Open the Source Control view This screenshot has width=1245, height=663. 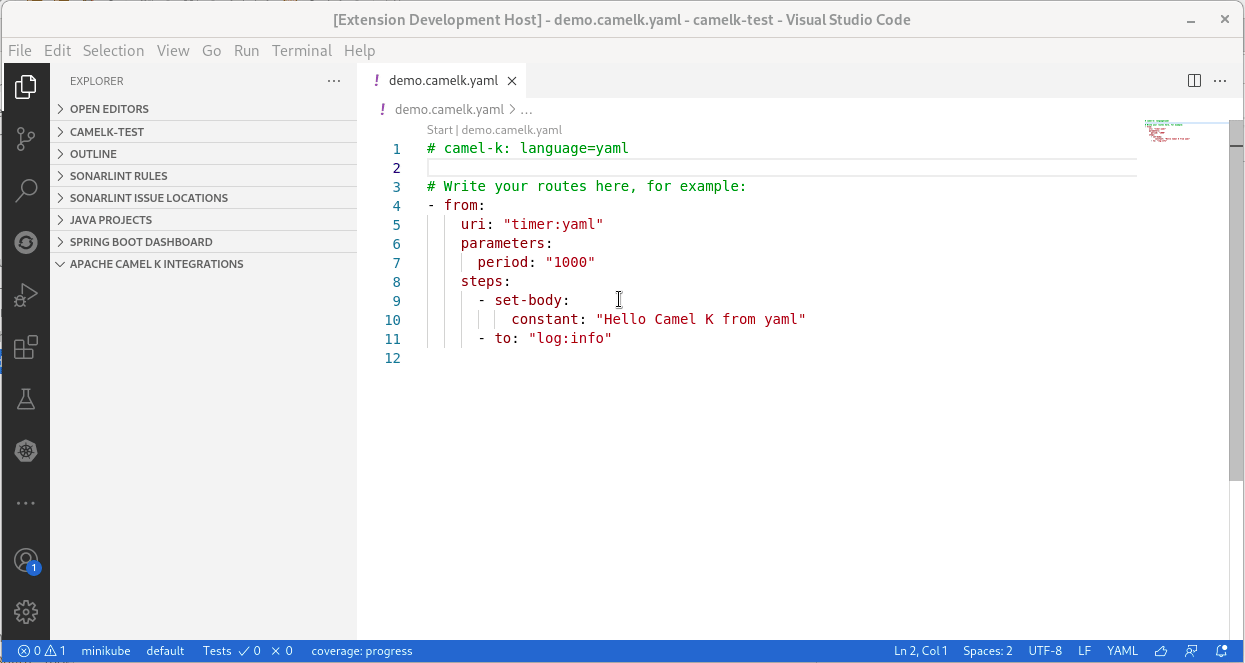[x=25, y=139]
